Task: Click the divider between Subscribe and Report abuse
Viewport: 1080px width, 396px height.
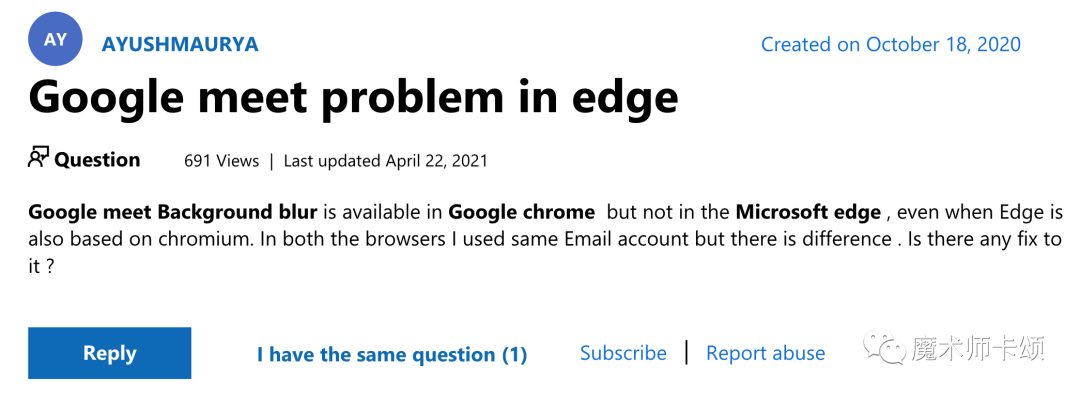Action: 687,353
